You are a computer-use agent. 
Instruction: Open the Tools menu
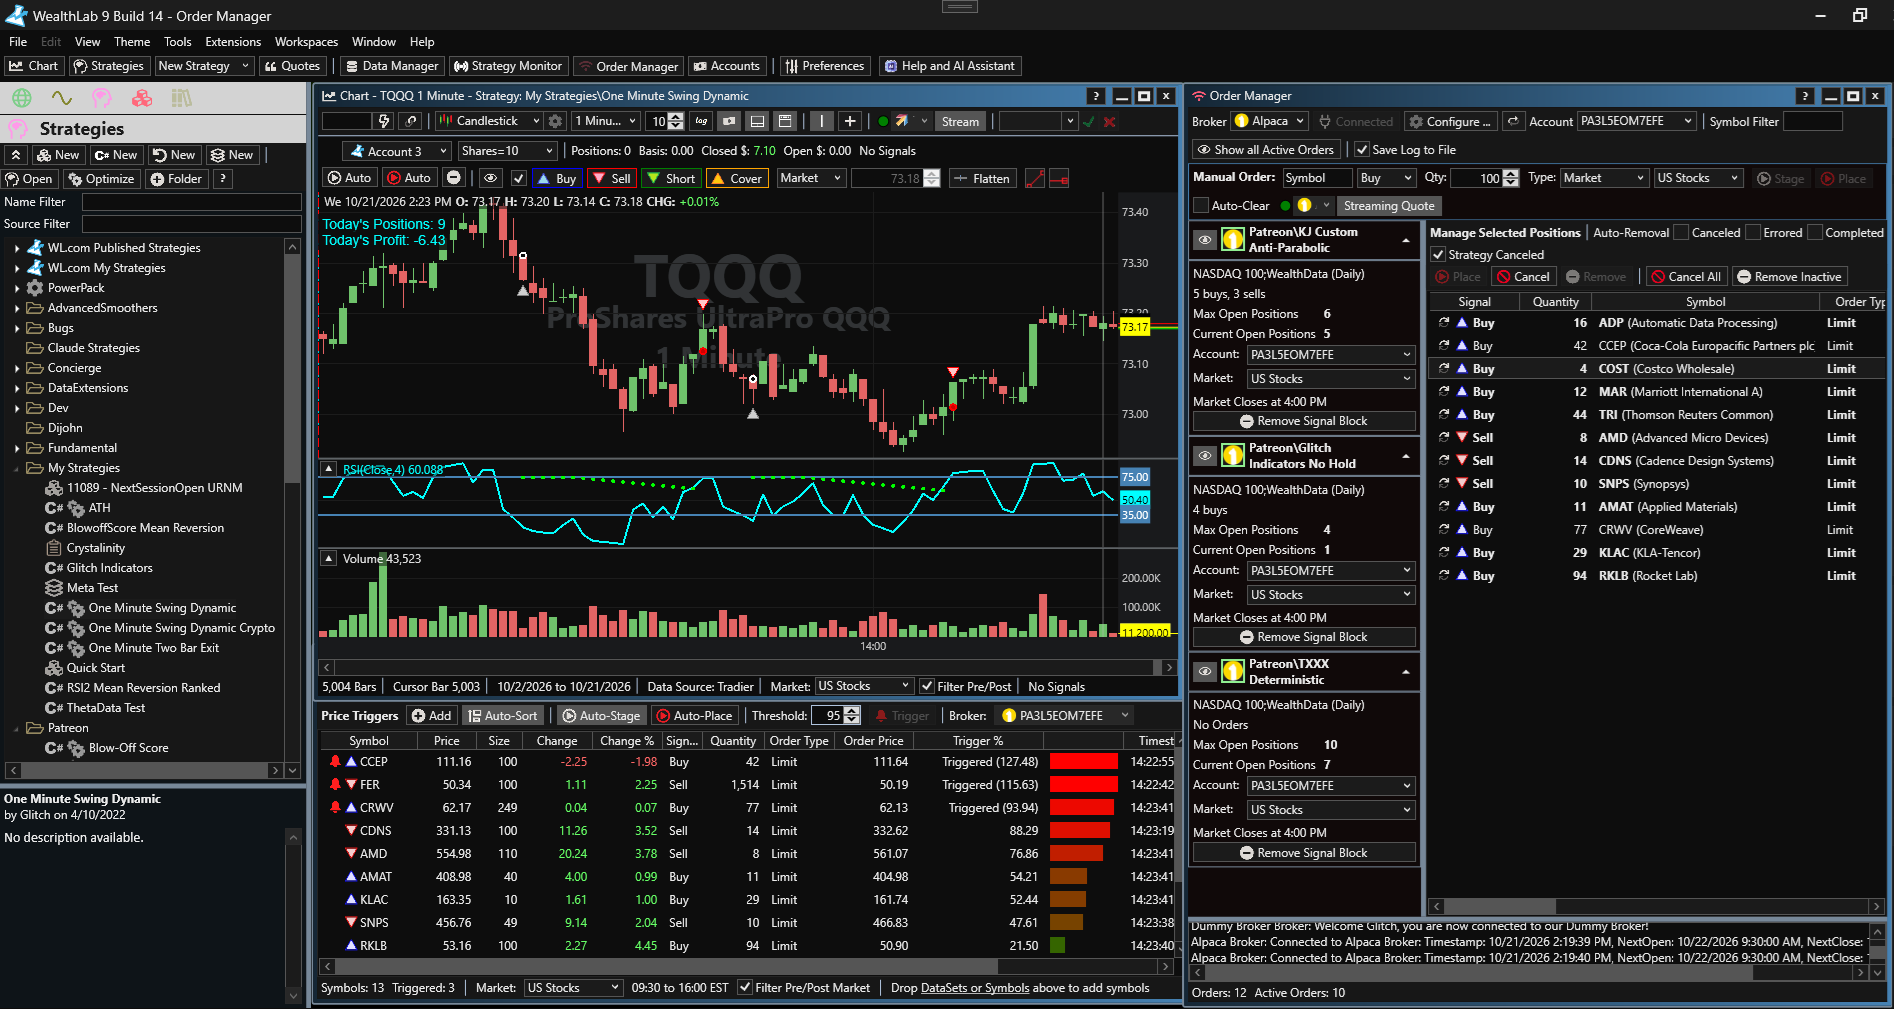click(x=177, y=42)
